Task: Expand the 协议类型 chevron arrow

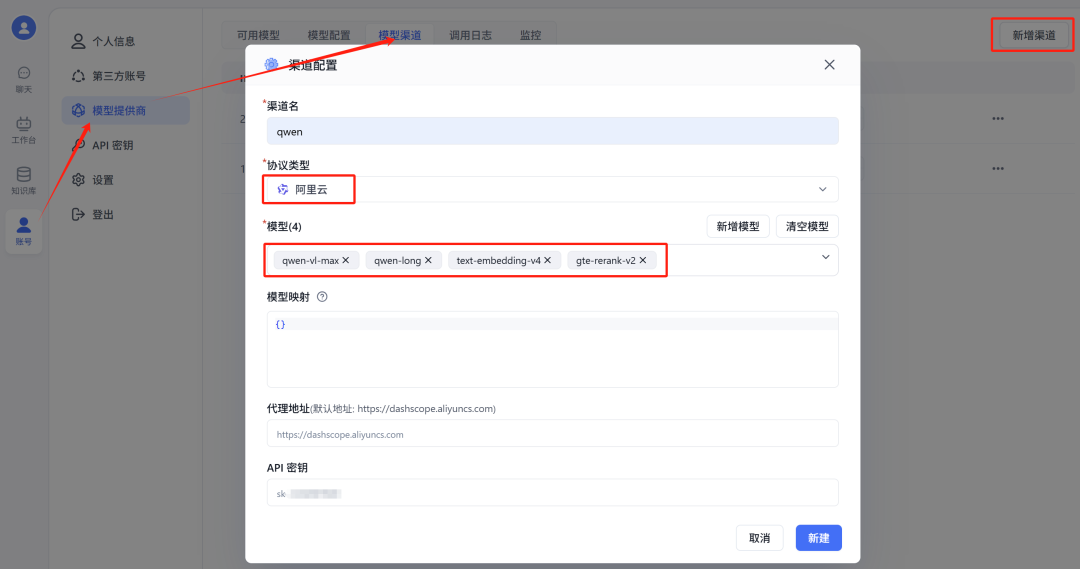Action: [x=822, y=189]
